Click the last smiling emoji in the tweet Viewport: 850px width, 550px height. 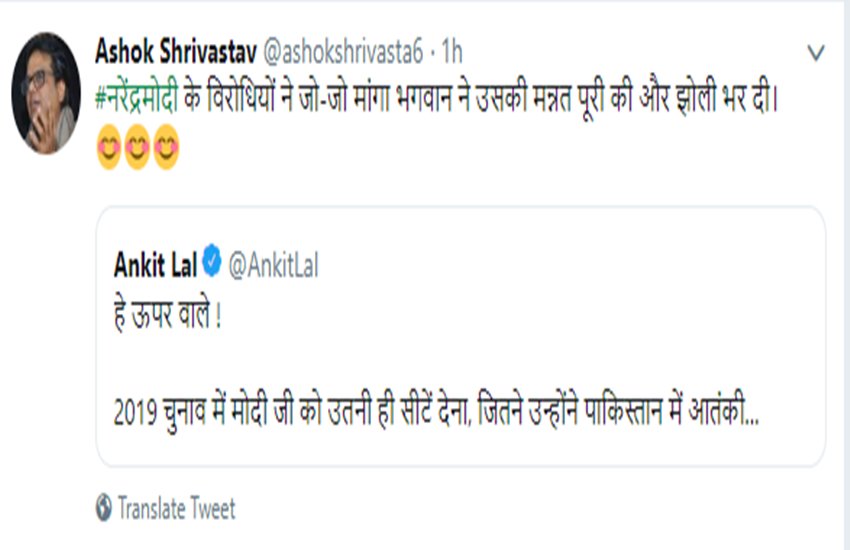165,150
